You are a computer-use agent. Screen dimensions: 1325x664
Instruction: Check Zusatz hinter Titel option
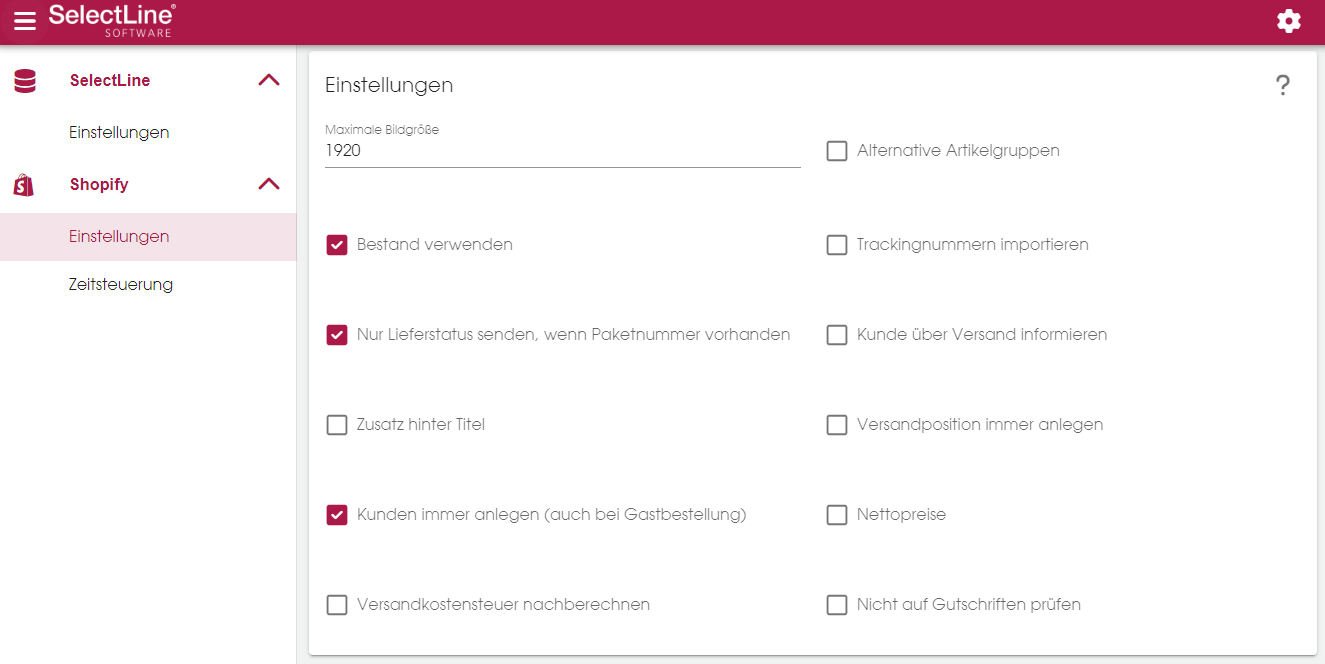337,425
